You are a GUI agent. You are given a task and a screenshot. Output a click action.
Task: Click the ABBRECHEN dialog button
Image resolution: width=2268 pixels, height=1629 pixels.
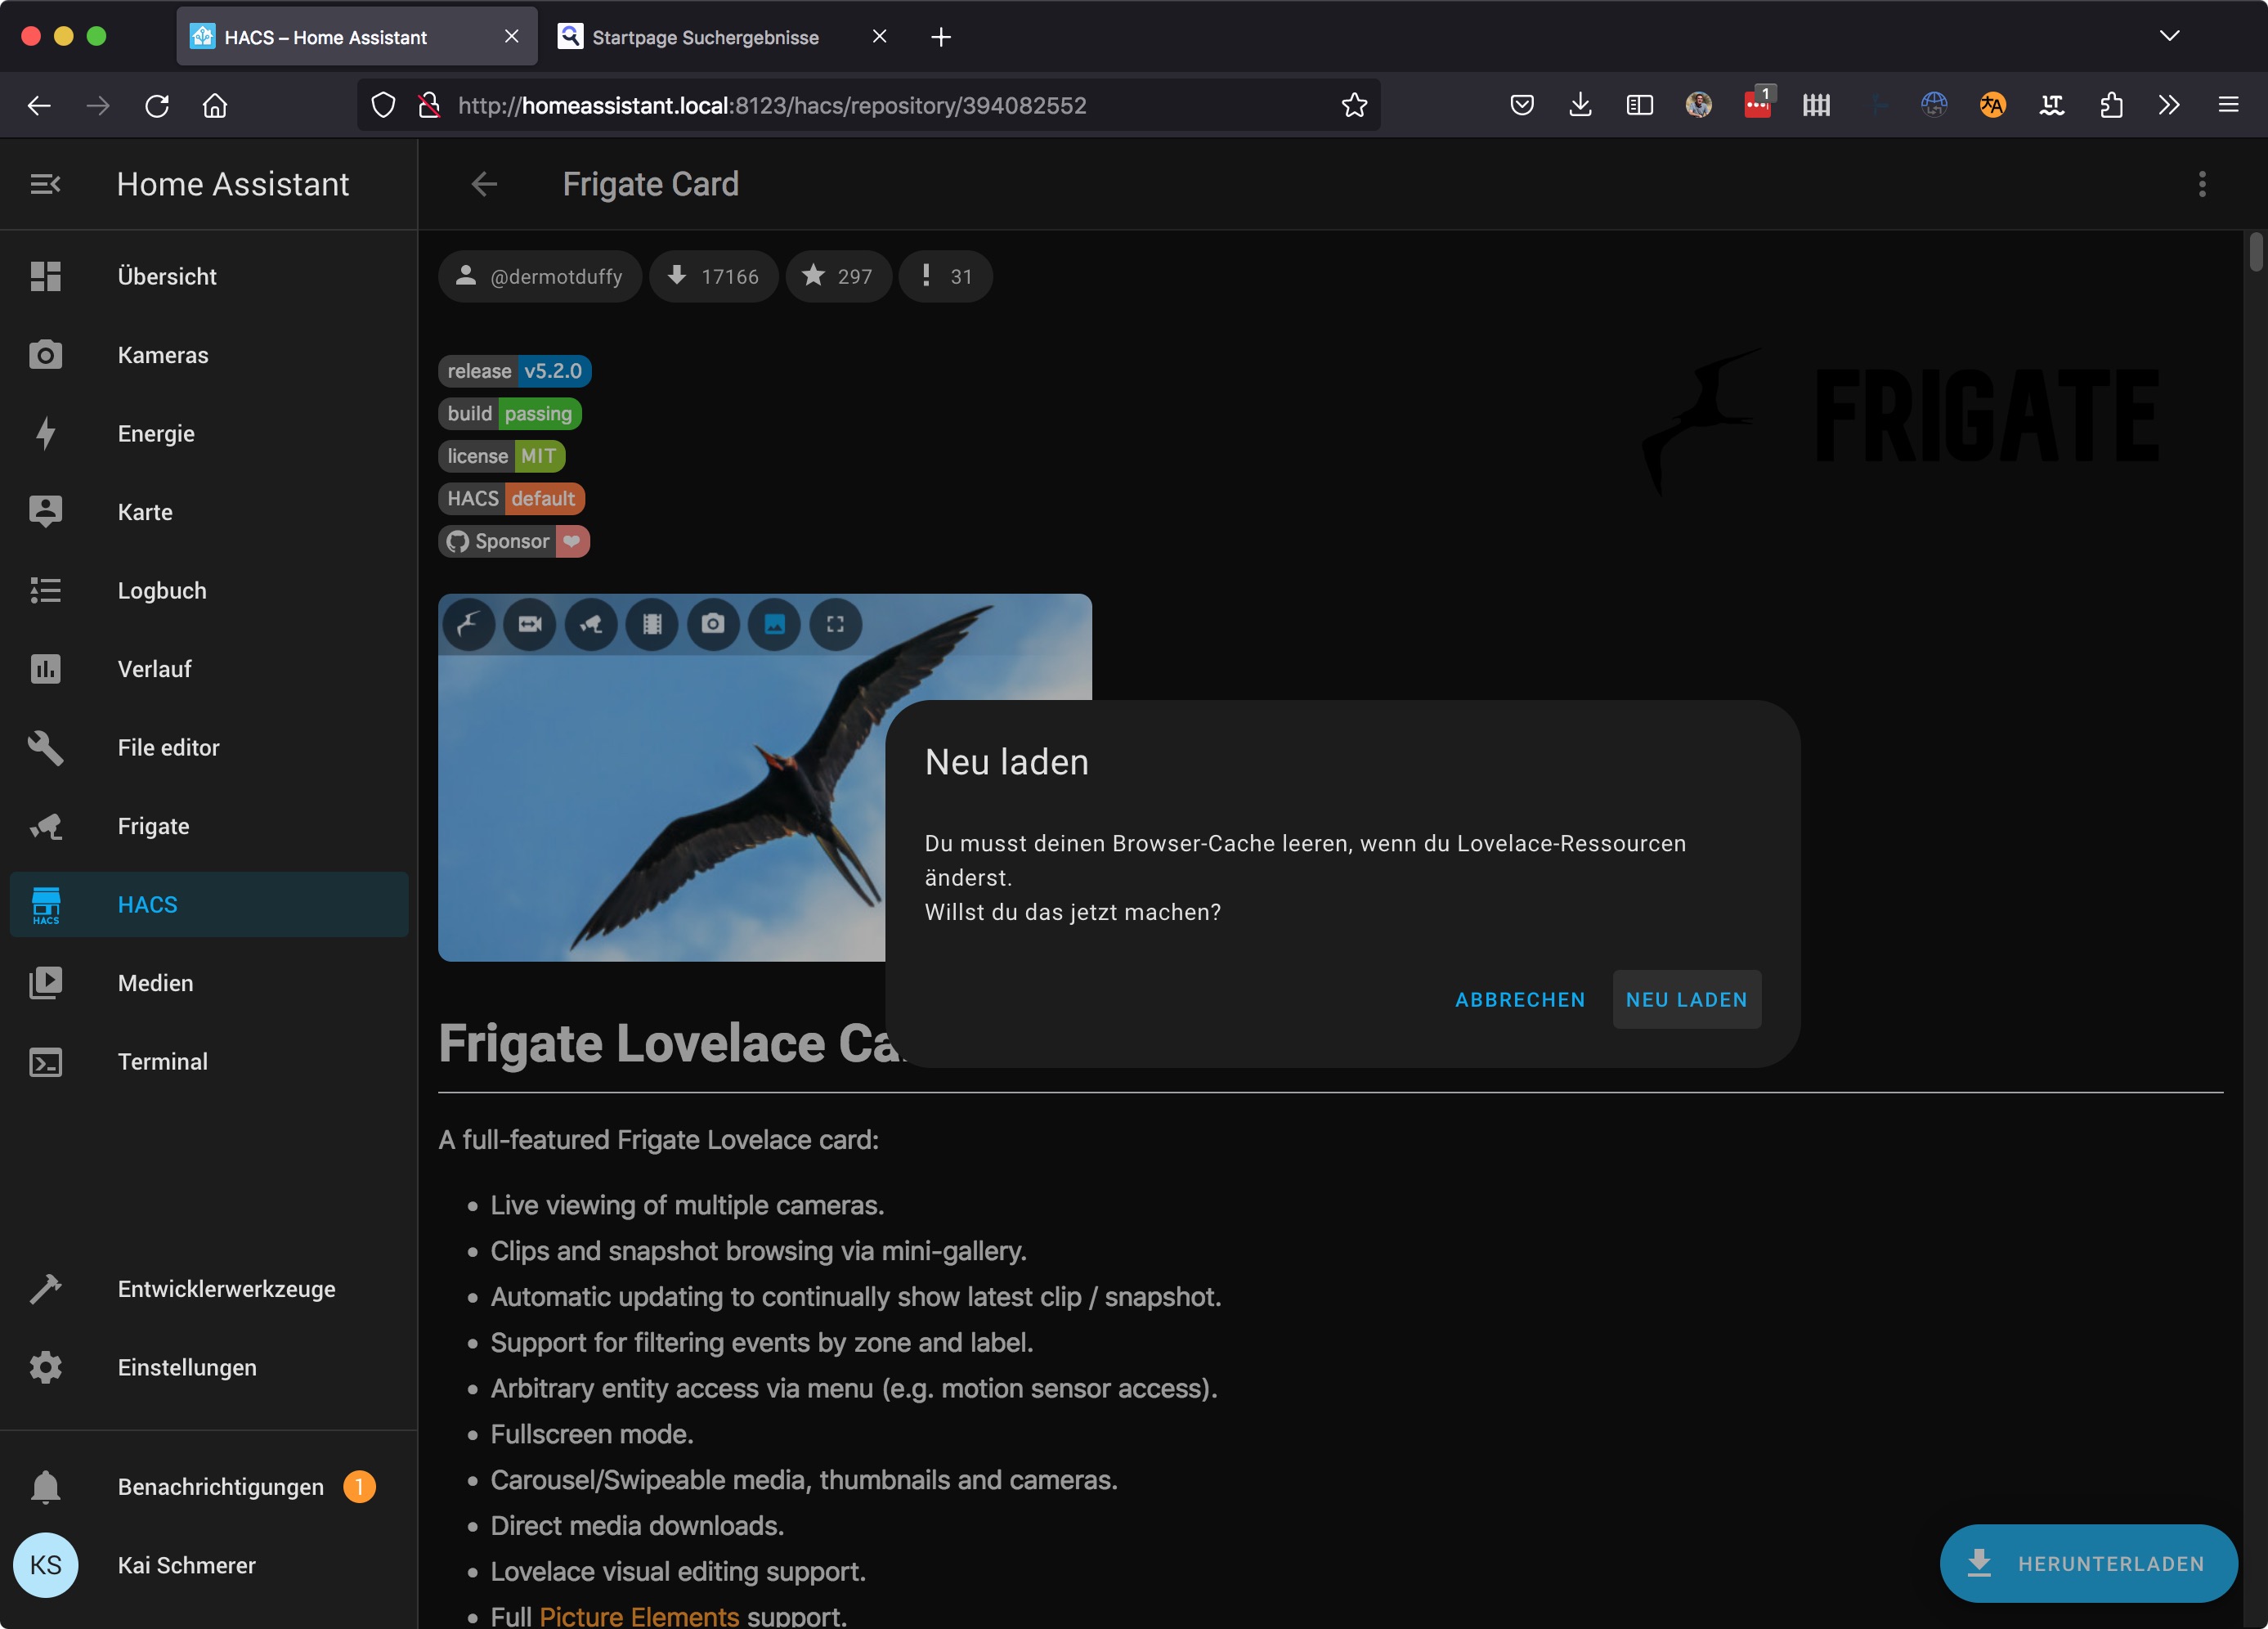[x=1519, y=999]
